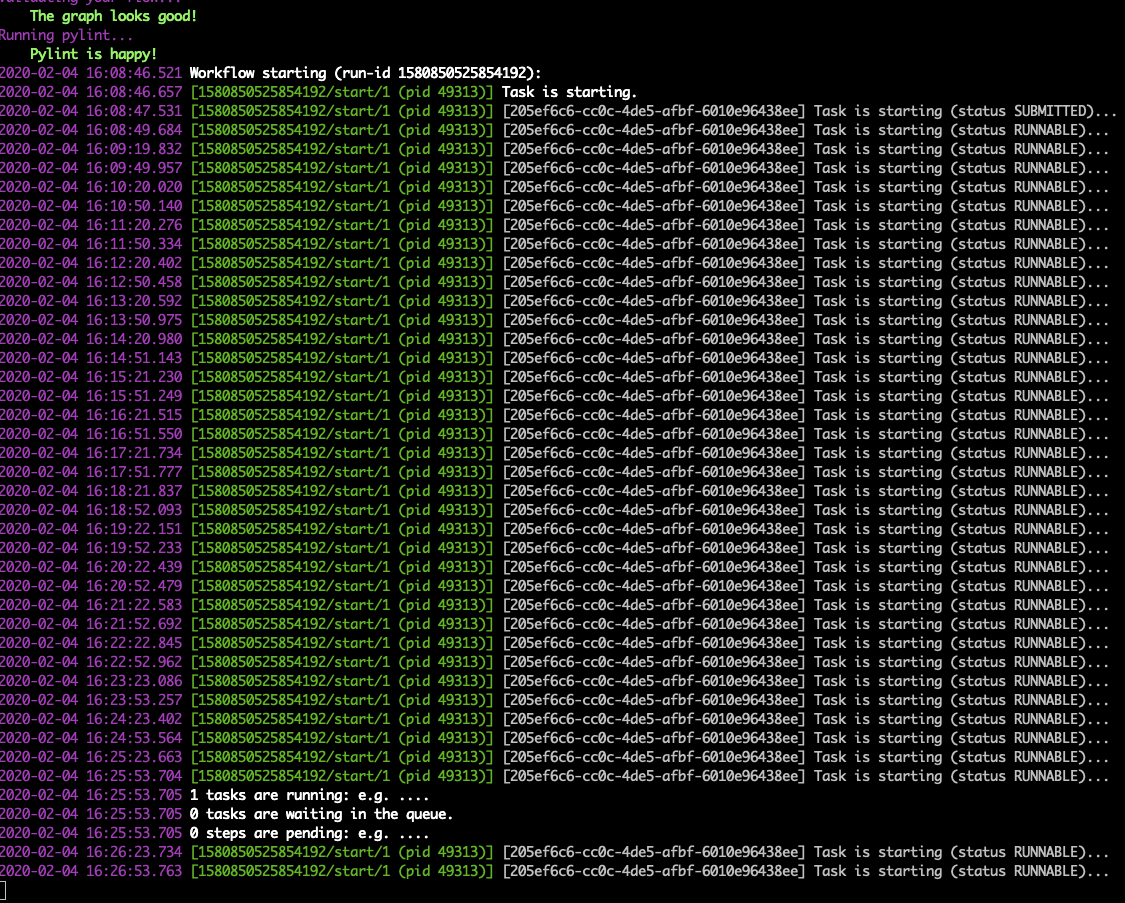Click the timestamp 16:11:20.276

click(x=134, y=225)
